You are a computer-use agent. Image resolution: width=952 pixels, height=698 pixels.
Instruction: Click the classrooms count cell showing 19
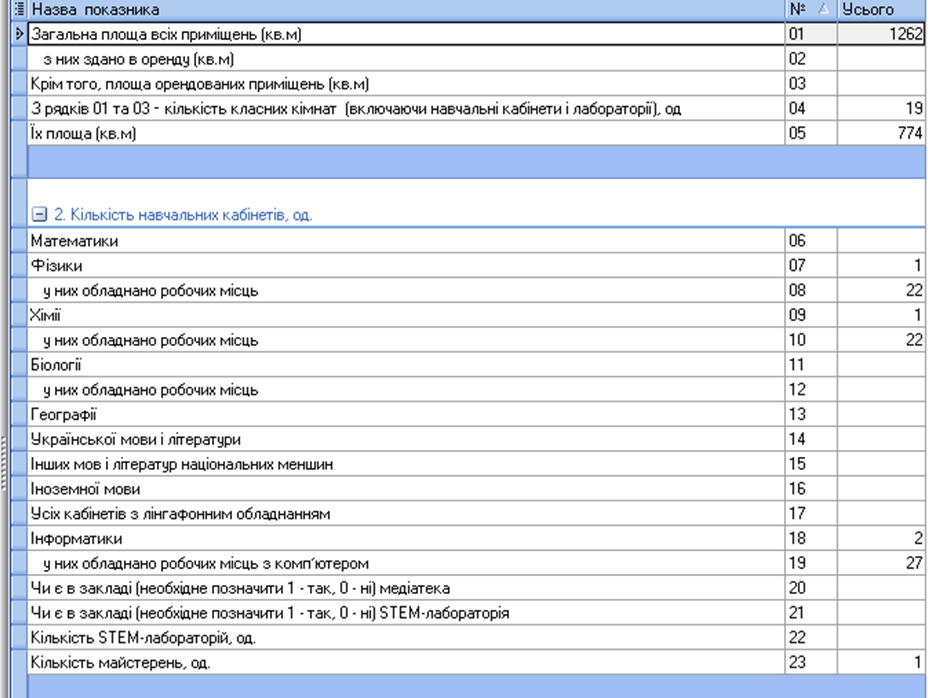click(881, 108)
